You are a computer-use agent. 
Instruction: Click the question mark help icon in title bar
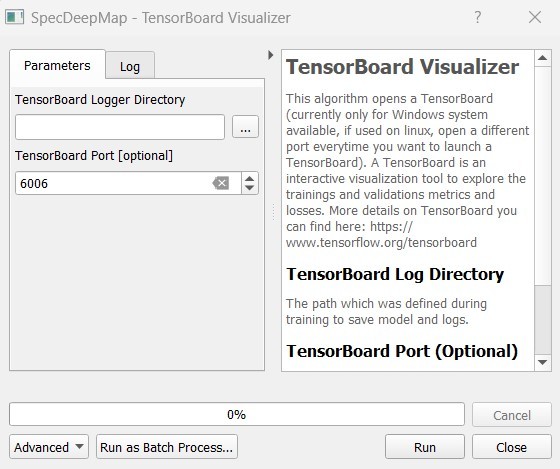click(478, 17)
